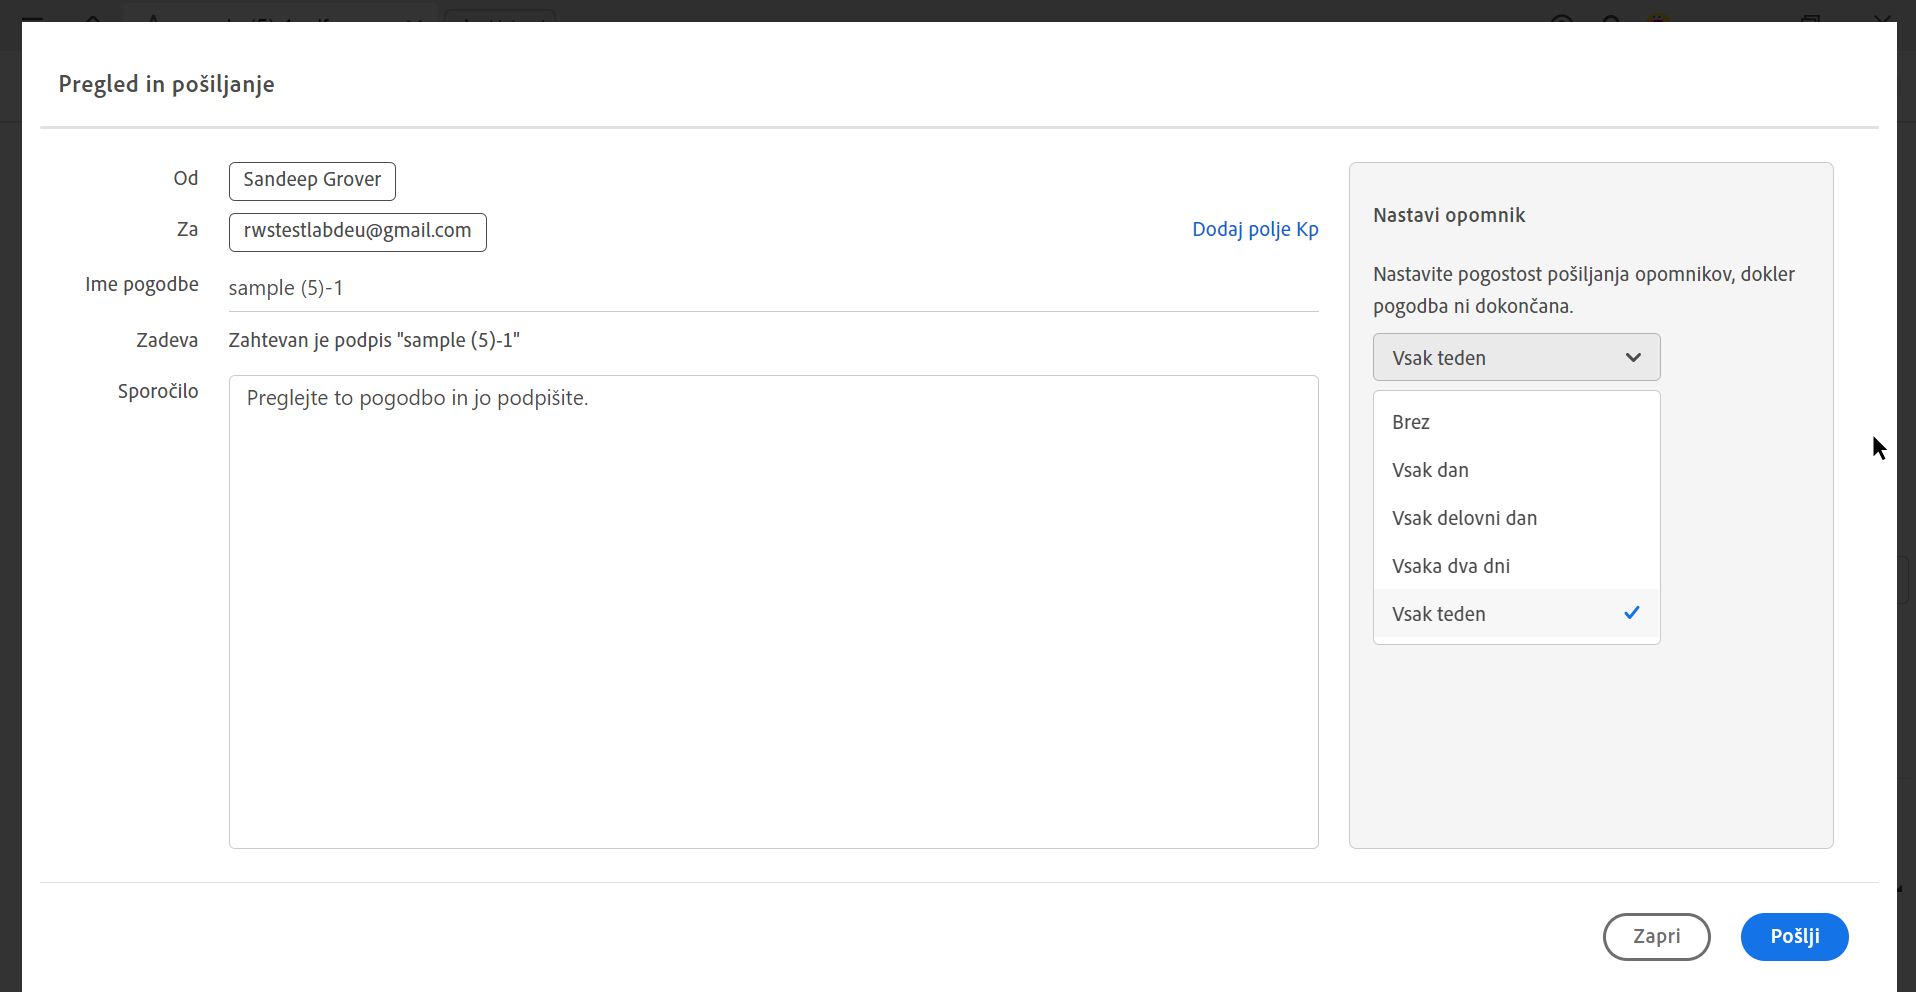The image size is (1916, 992).
Task: Click the blue checkmark beside Vsak teden
Action: click(x=1632, y=613)
